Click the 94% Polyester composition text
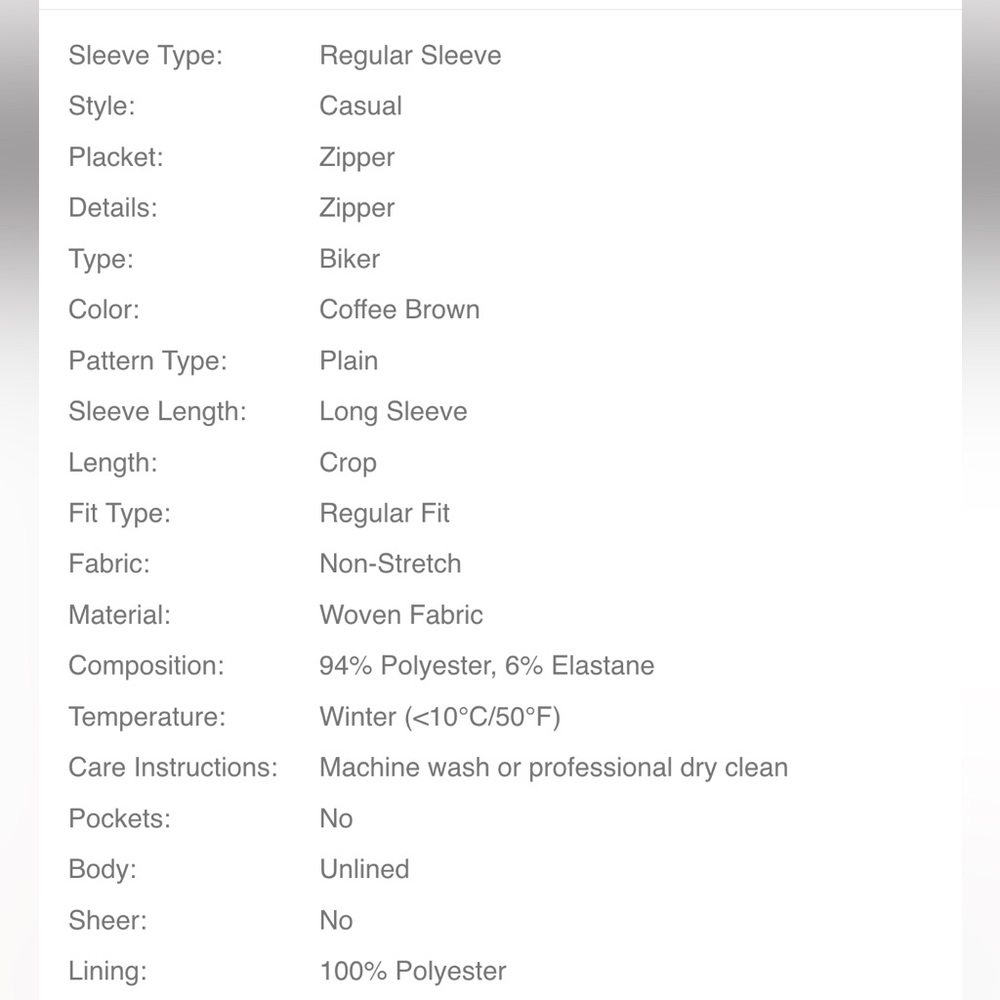The image size is (1000, 1000). (408, 666)
